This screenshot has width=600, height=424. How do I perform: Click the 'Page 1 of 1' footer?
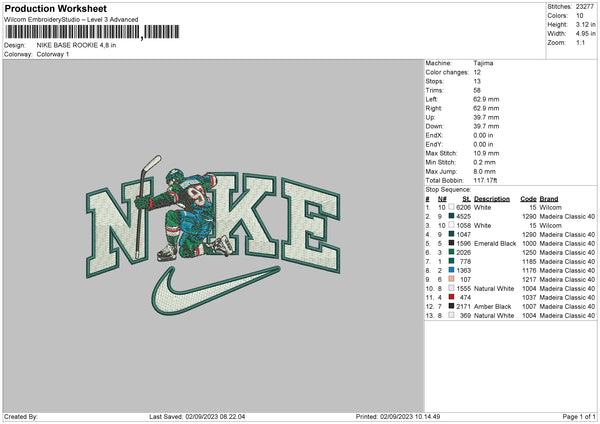click(579, 416)
